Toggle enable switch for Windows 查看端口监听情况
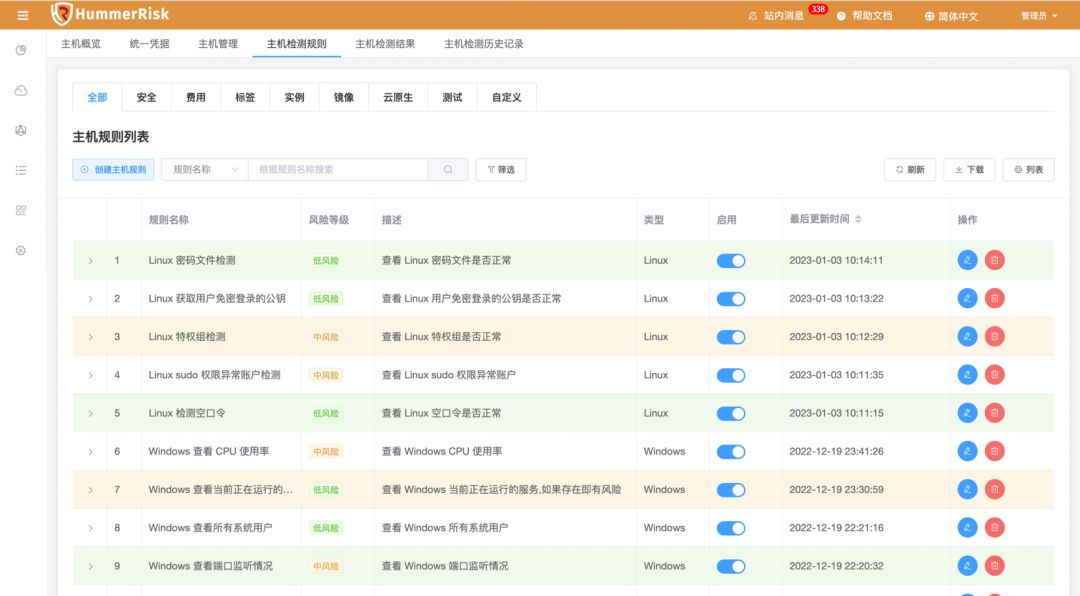Viewport: 1080px width, 596px height. click(x=731, y=566)
